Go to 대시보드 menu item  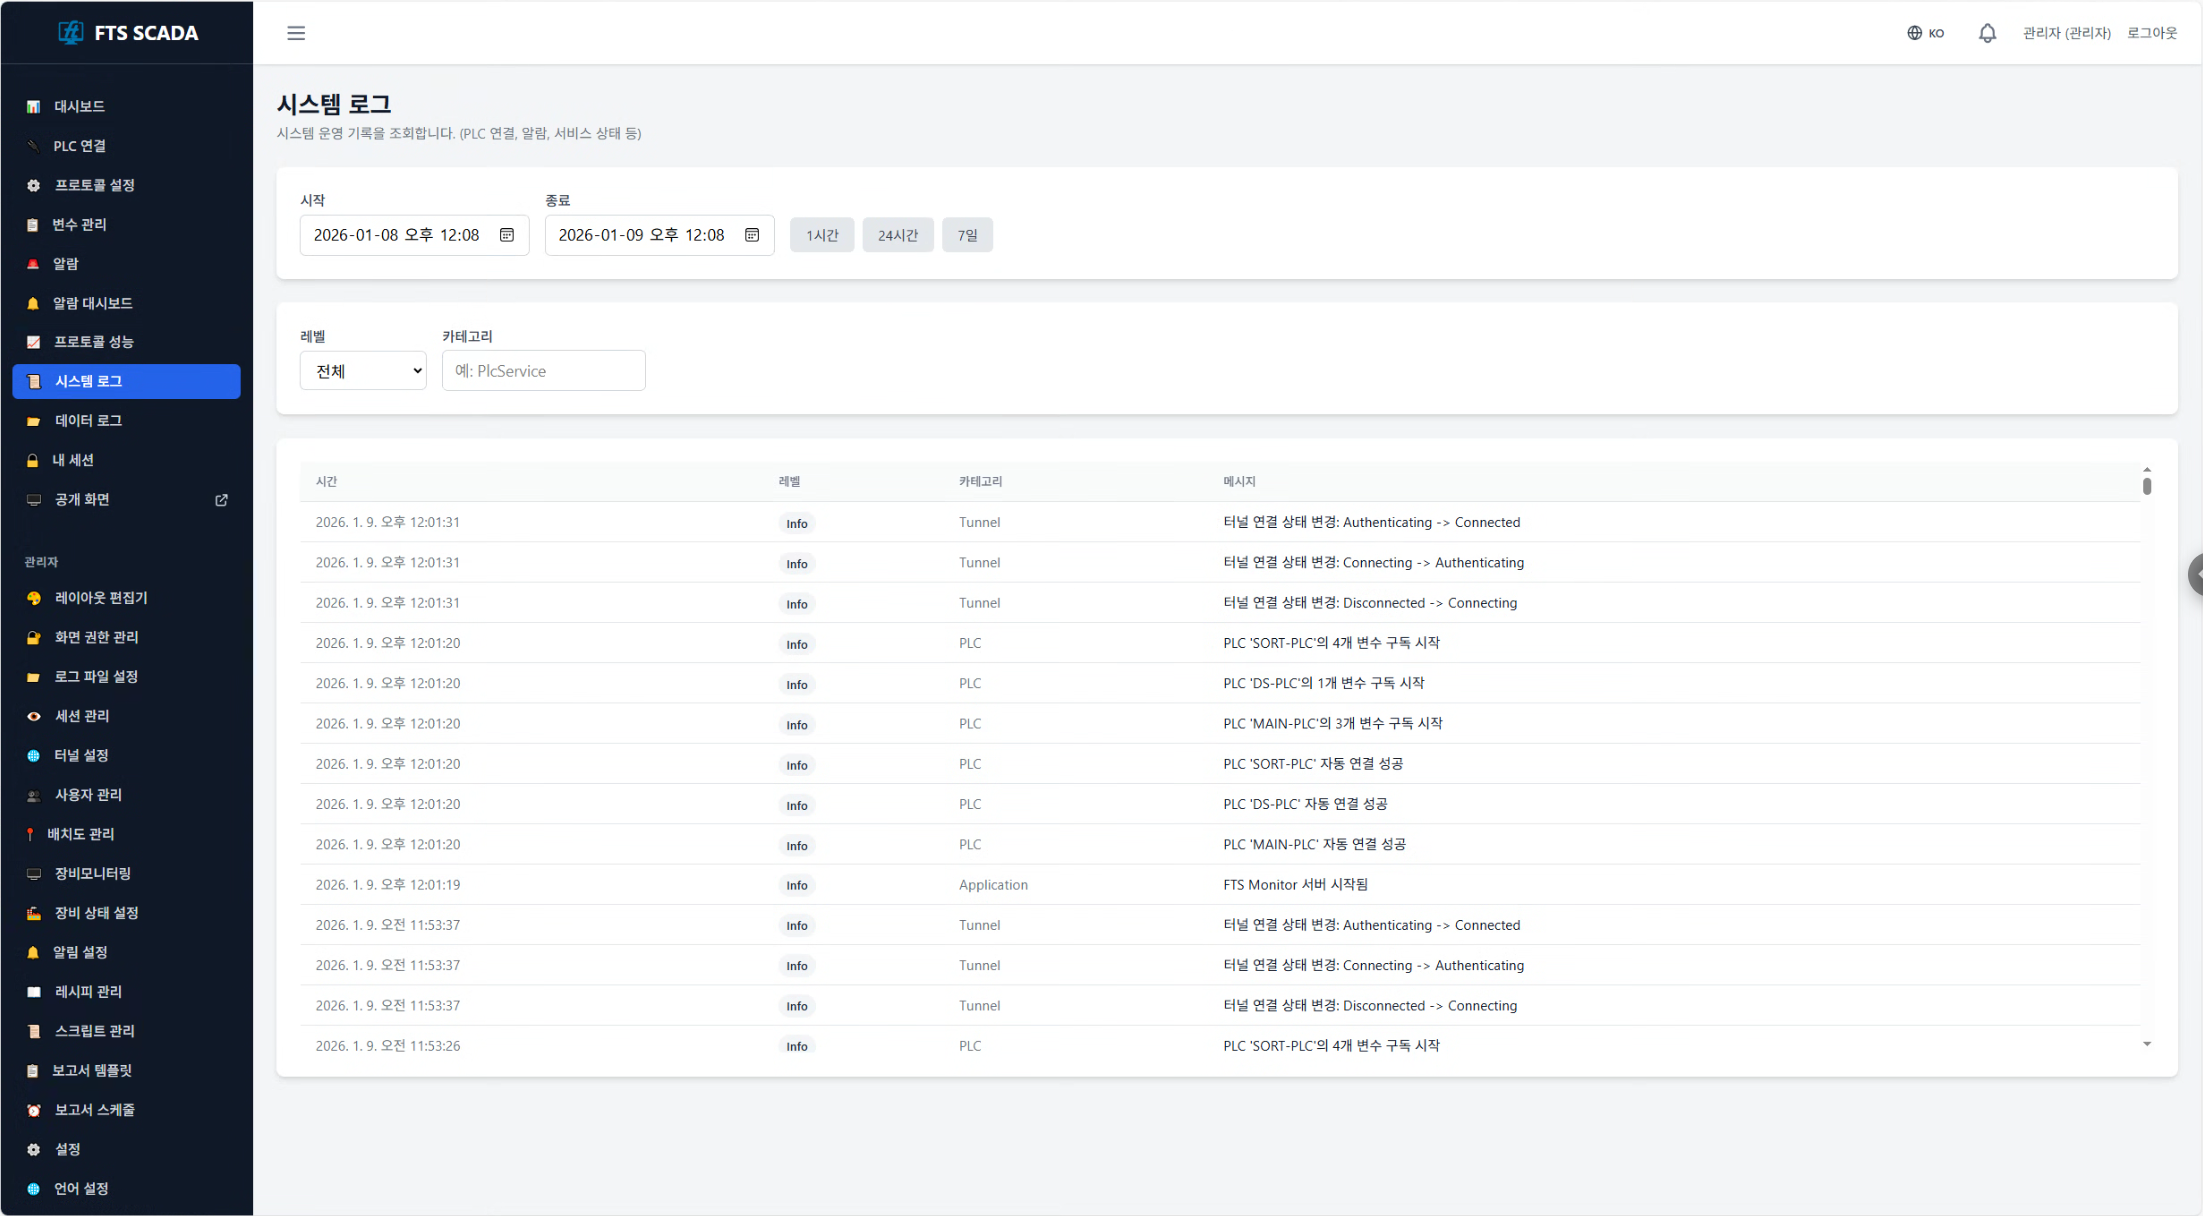click(79, 106)
